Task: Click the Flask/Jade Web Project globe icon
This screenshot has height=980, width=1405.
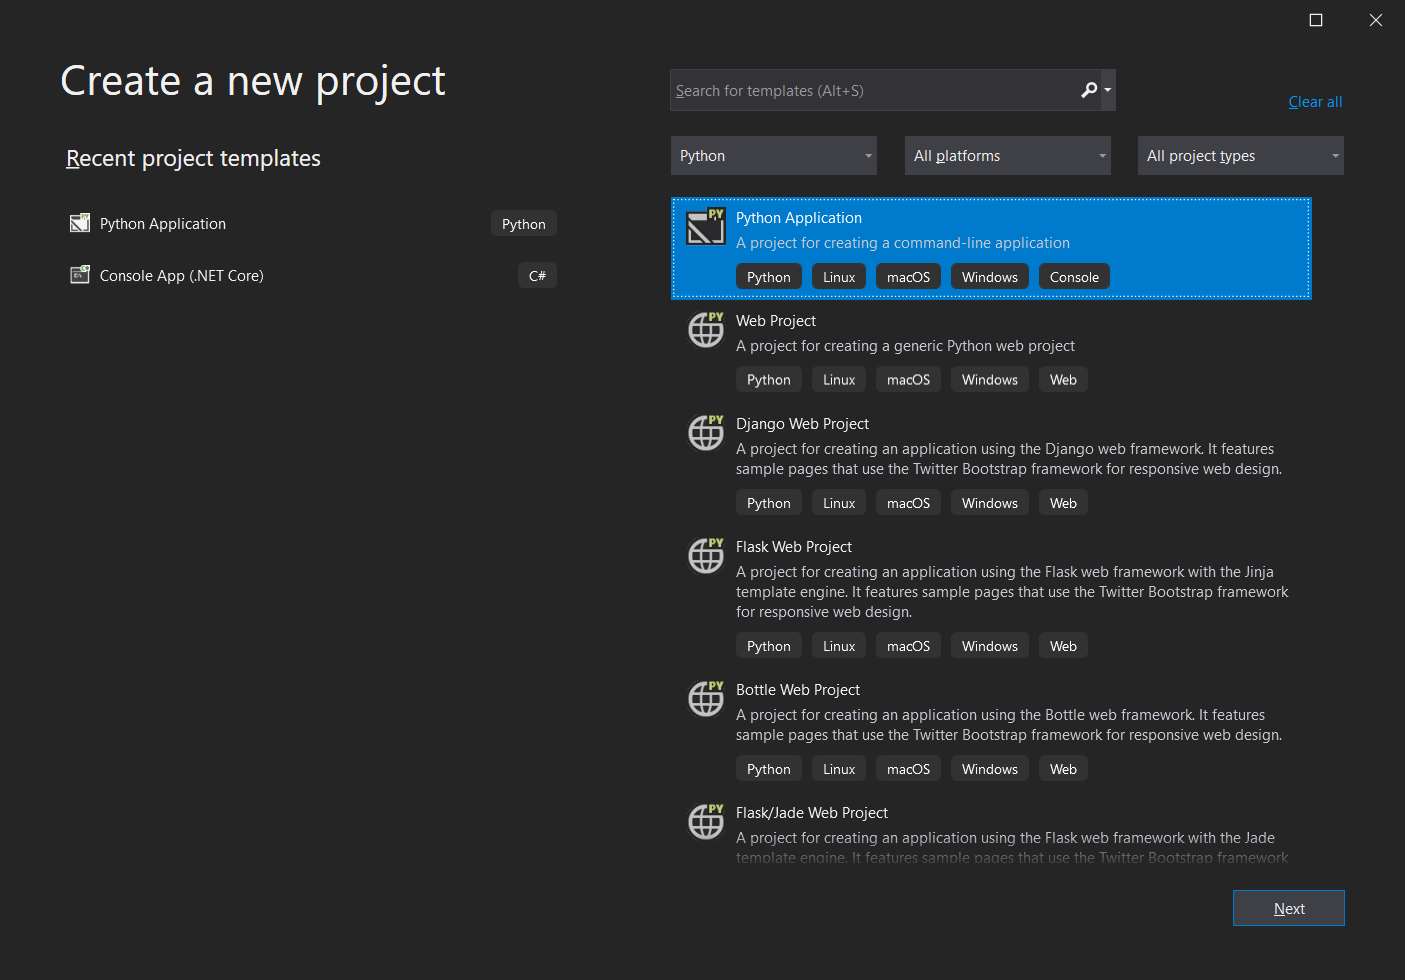Action: tap(706, 822)
